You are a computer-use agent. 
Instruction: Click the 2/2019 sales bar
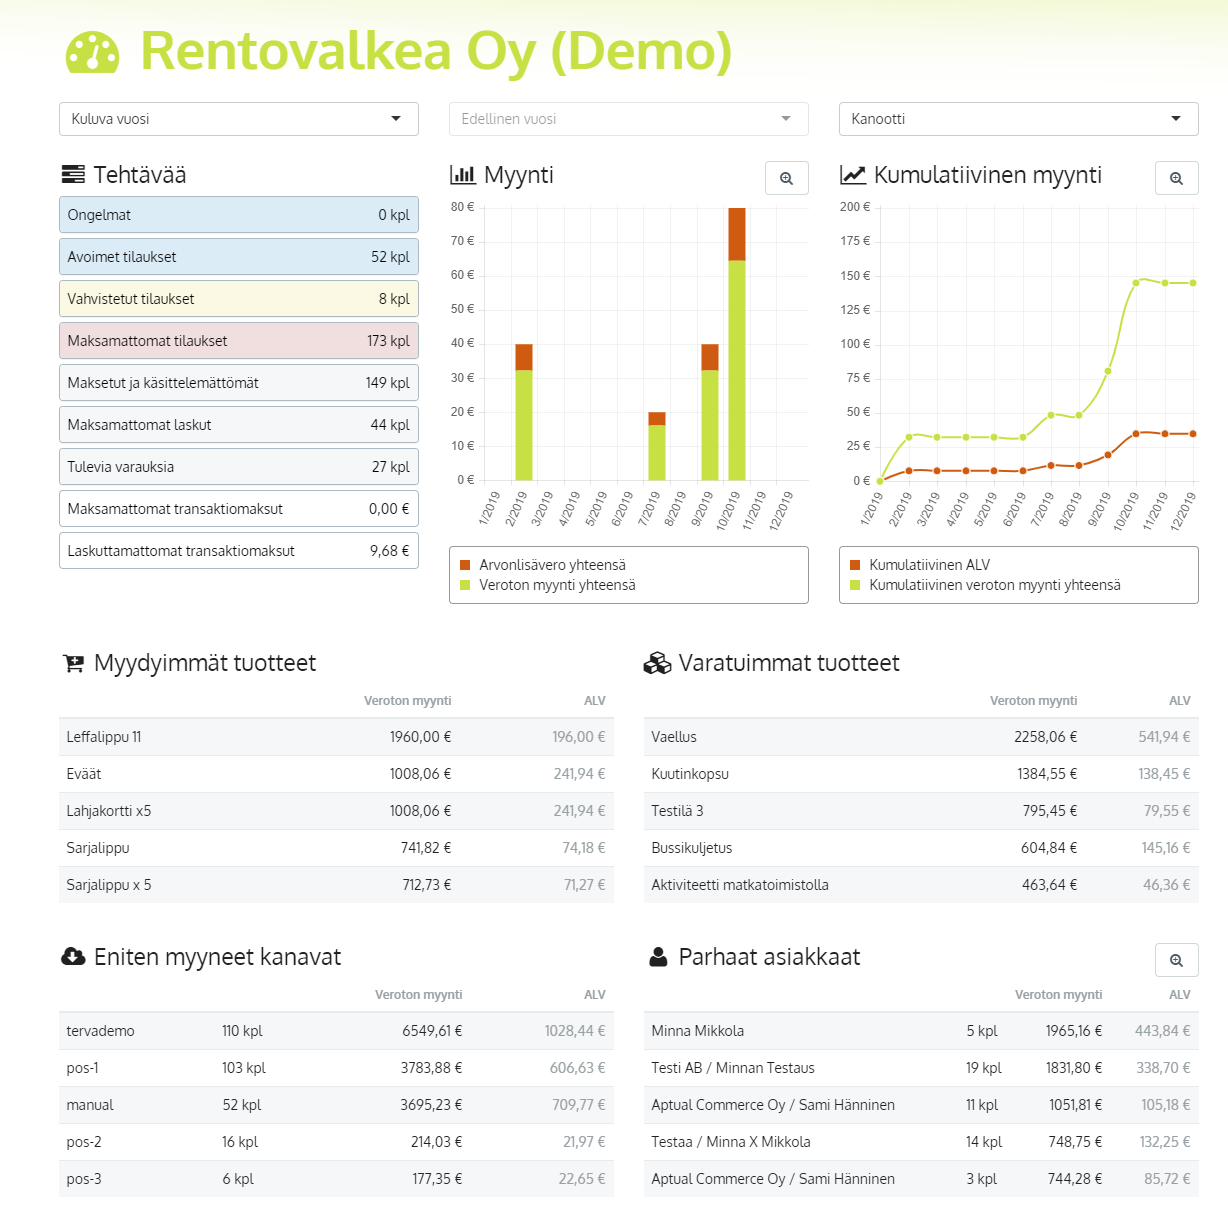point(524,412)
